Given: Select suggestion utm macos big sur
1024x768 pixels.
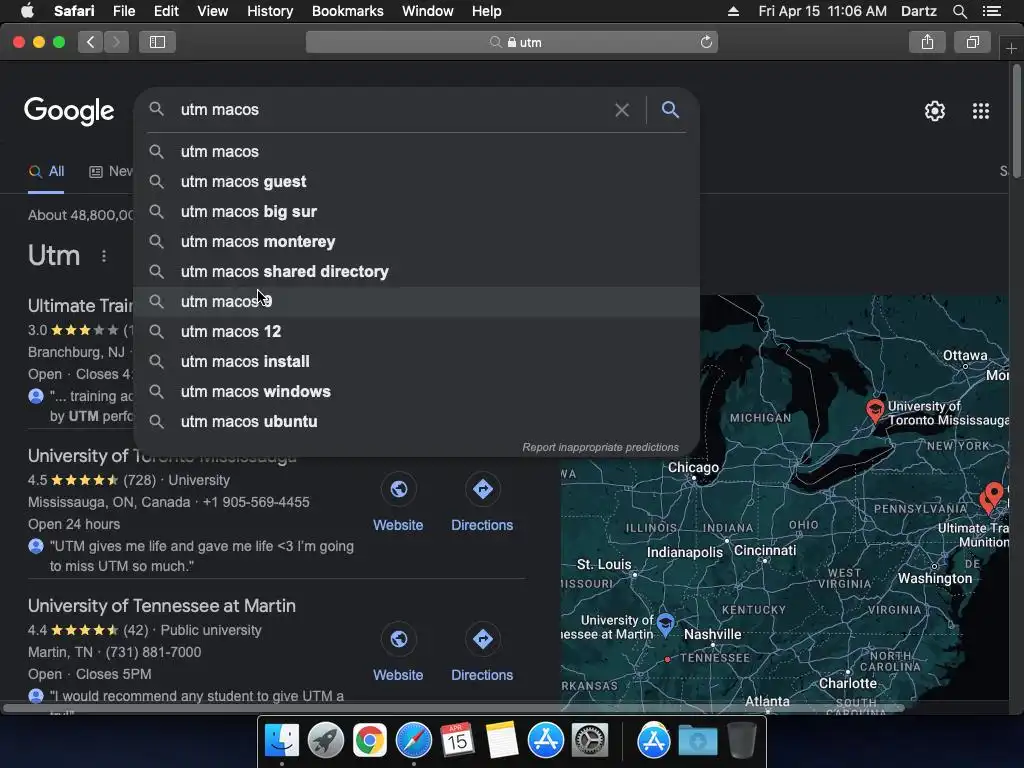Looking at the screenshot, I should tap(417, 212).
